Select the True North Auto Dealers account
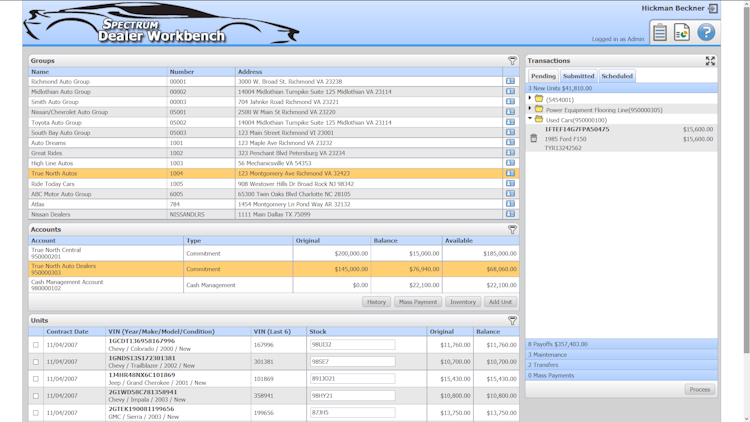This screenshot has height=422, width=750. pyautogui.click(x=274, y=269)
